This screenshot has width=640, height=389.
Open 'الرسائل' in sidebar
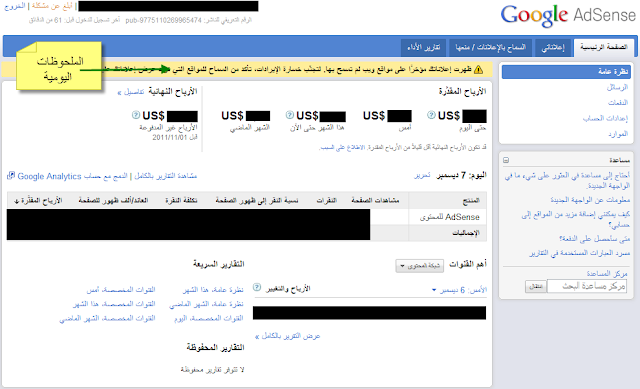click(x=617, y=87)
